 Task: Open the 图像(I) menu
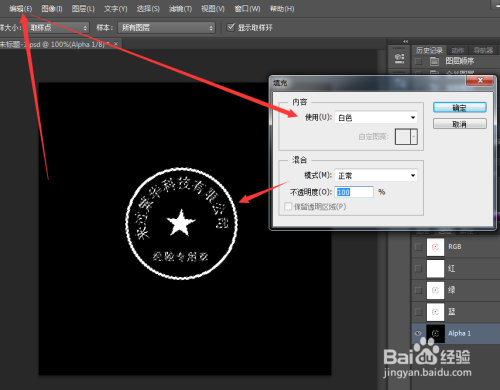click(52, 9)
